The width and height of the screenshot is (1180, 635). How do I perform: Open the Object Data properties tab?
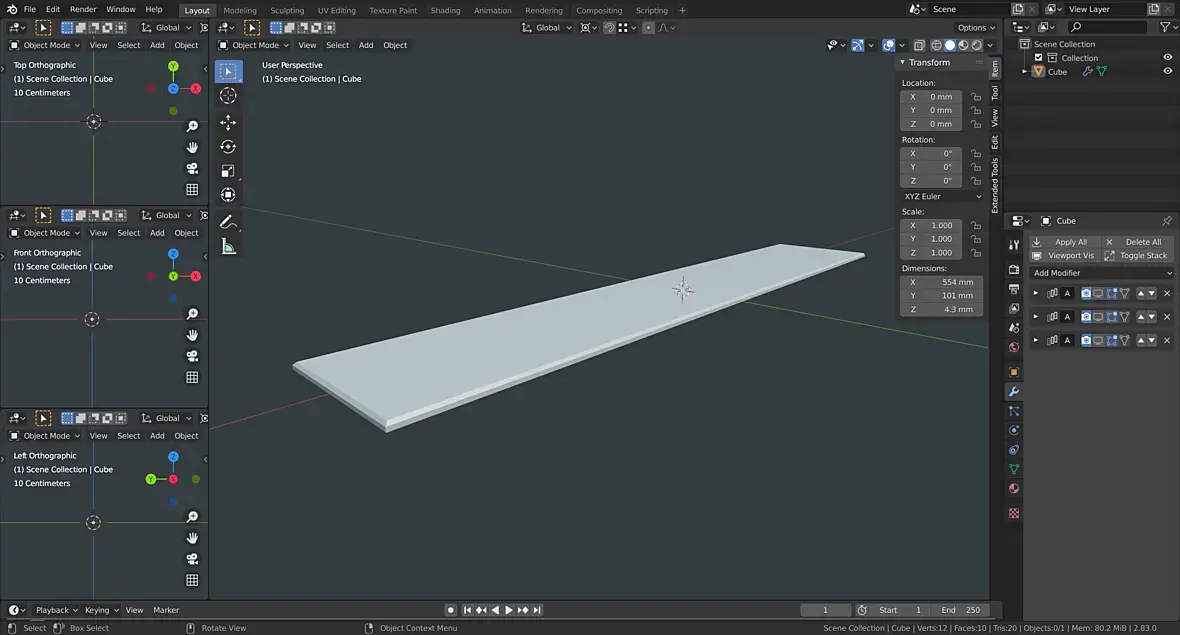click(x=1014, y=469)
